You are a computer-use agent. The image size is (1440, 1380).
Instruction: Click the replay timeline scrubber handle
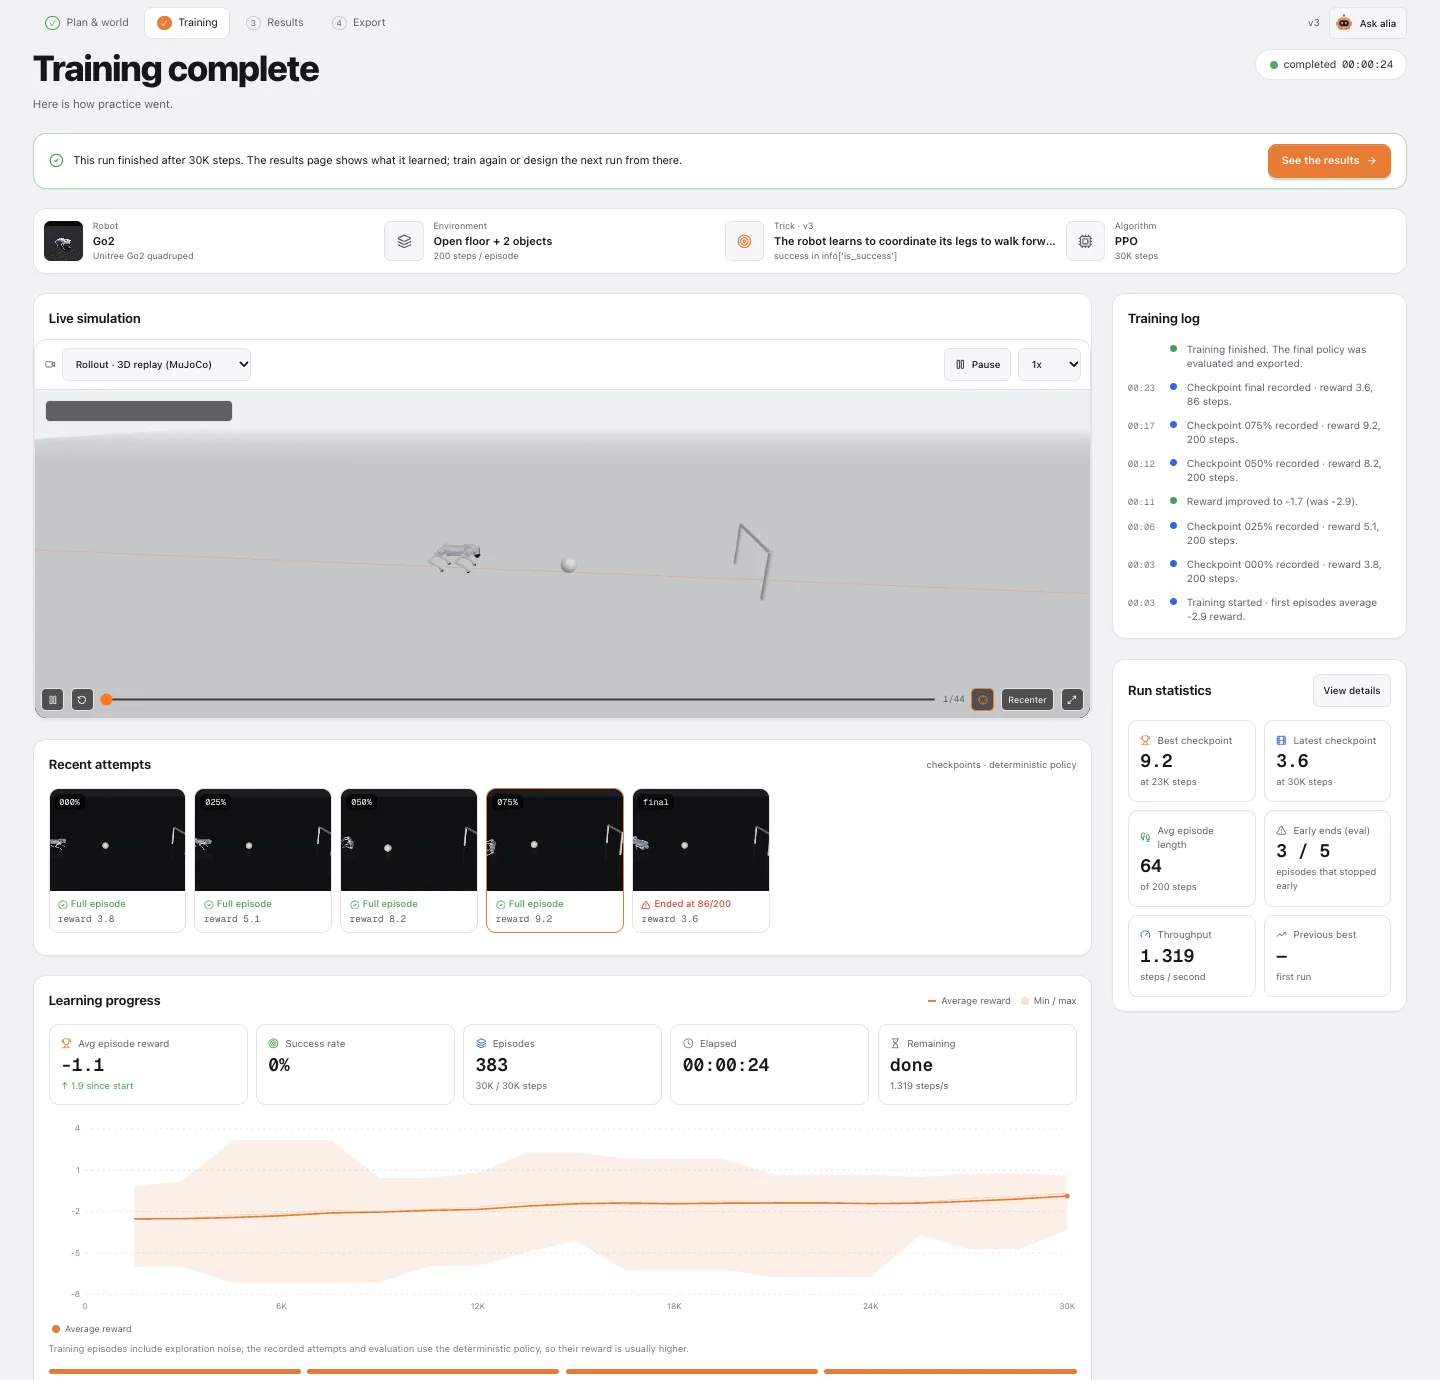(106, 700)
